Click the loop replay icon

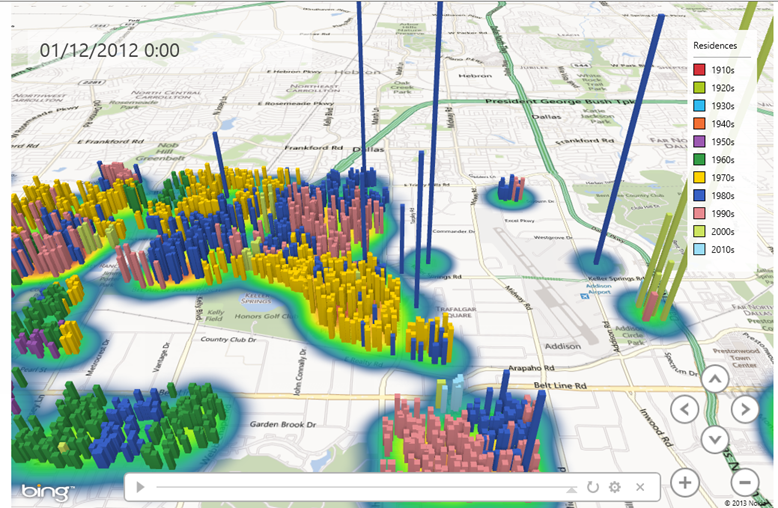[592, 487]
